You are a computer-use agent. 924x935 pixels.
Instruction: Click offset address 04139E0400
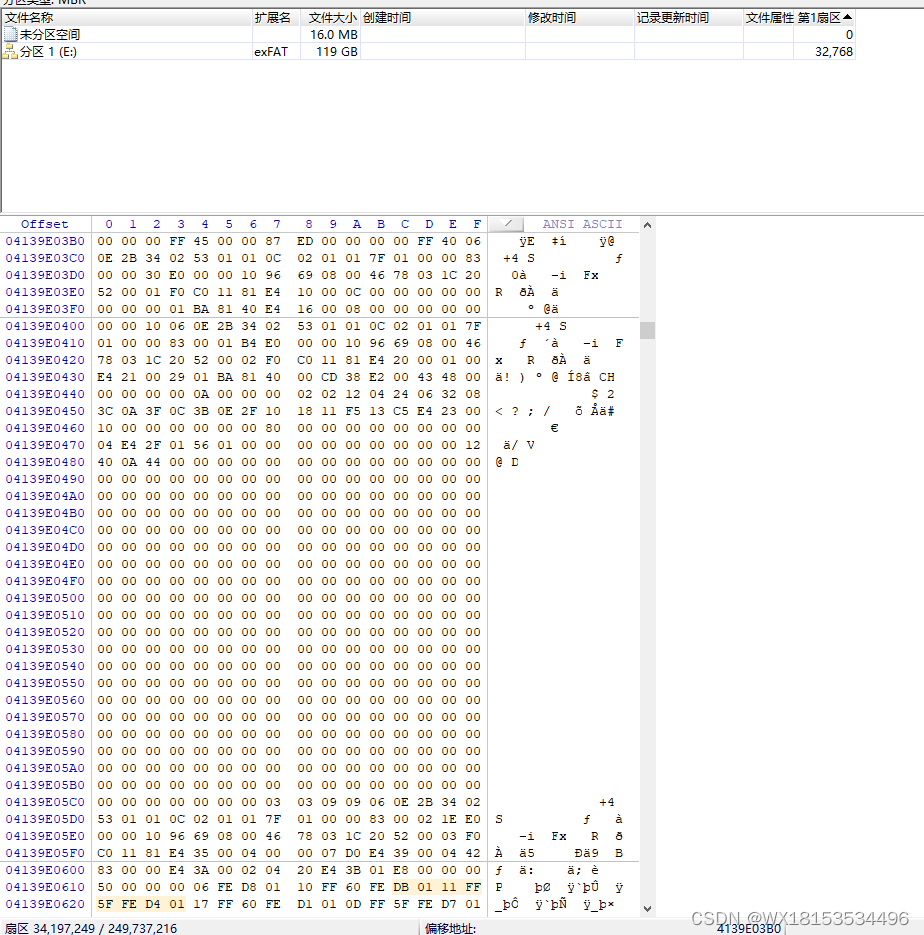[45, 326]
